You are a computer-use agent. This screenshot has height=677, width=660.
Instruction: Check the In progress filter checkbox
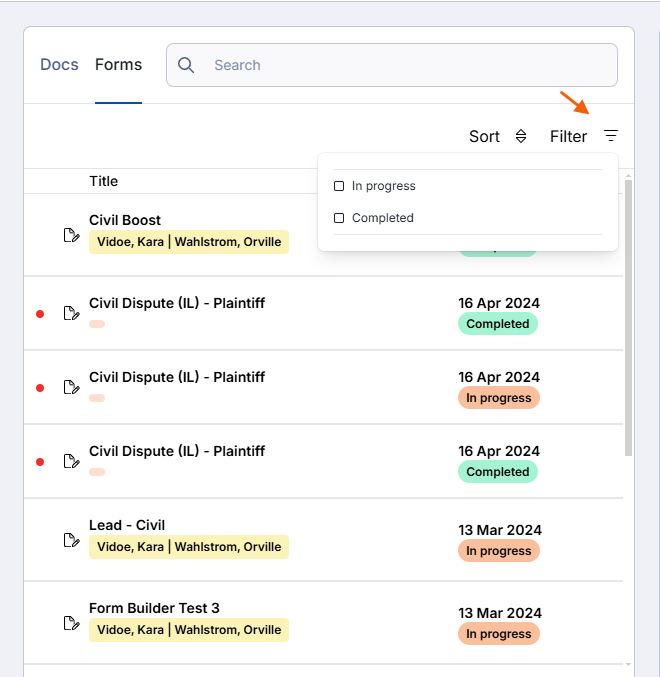339,186
